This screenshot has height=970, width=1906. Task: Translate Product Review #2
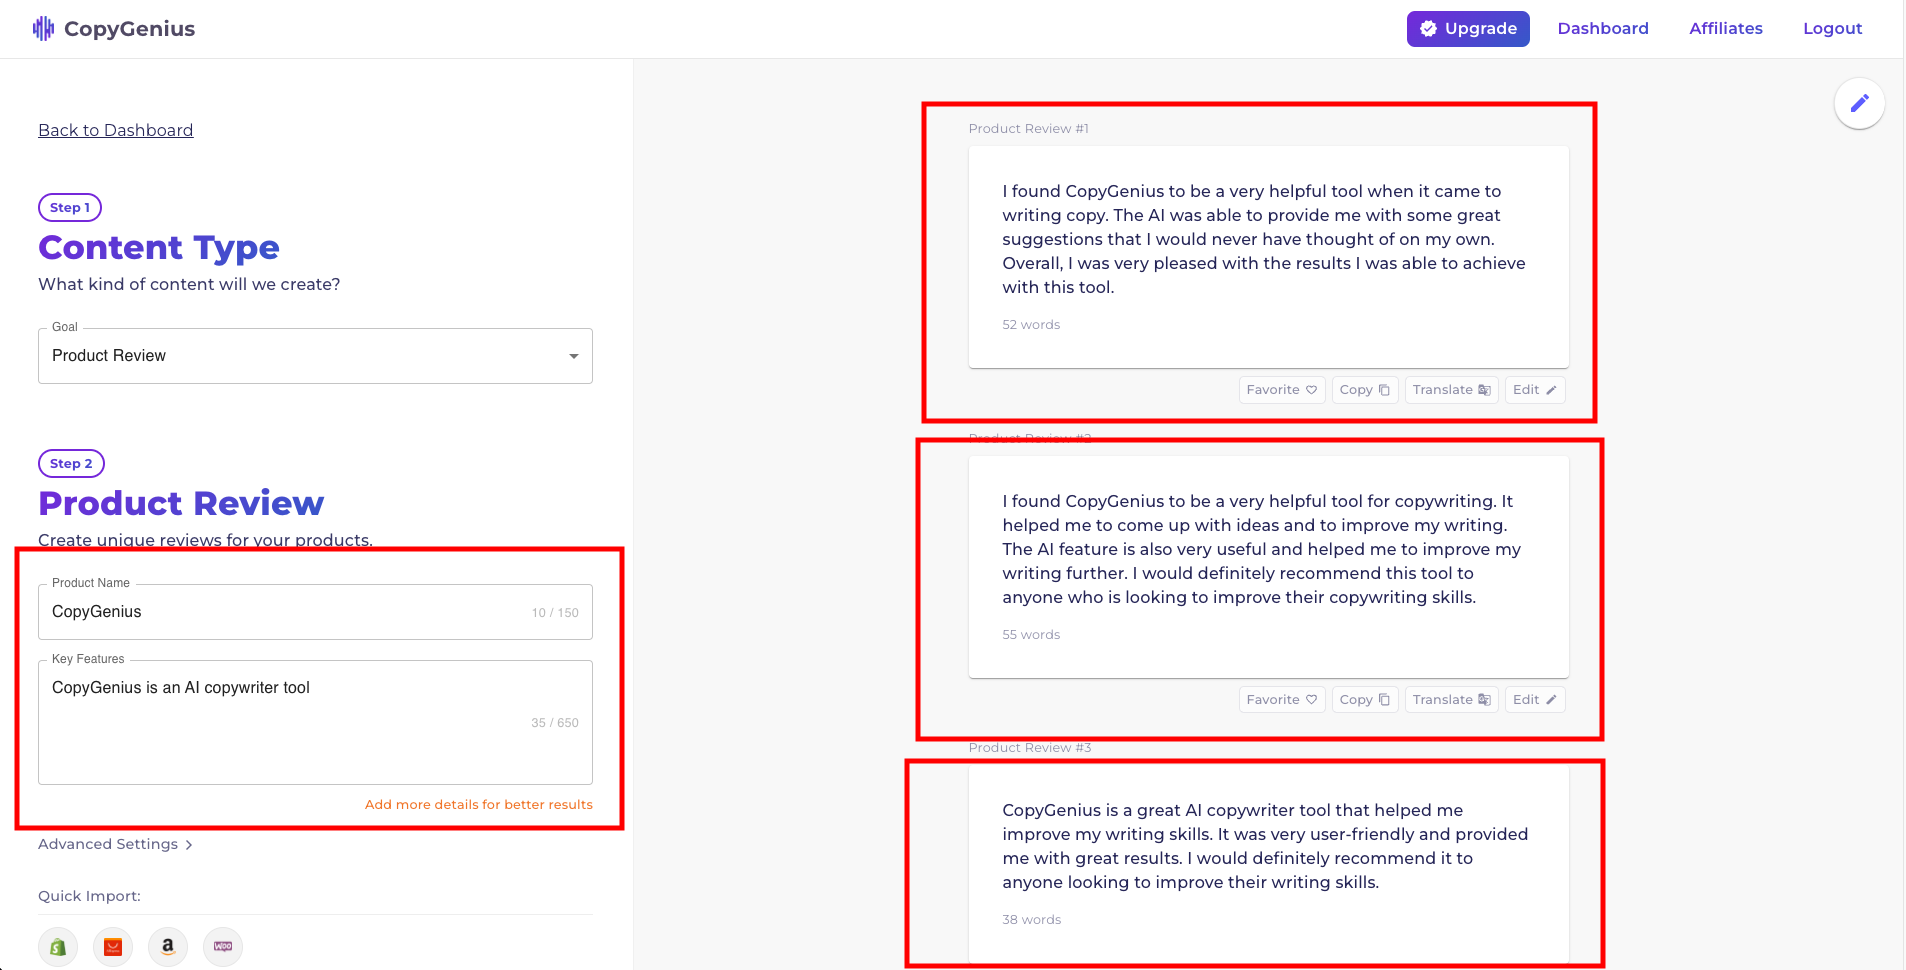(1450, 699)
